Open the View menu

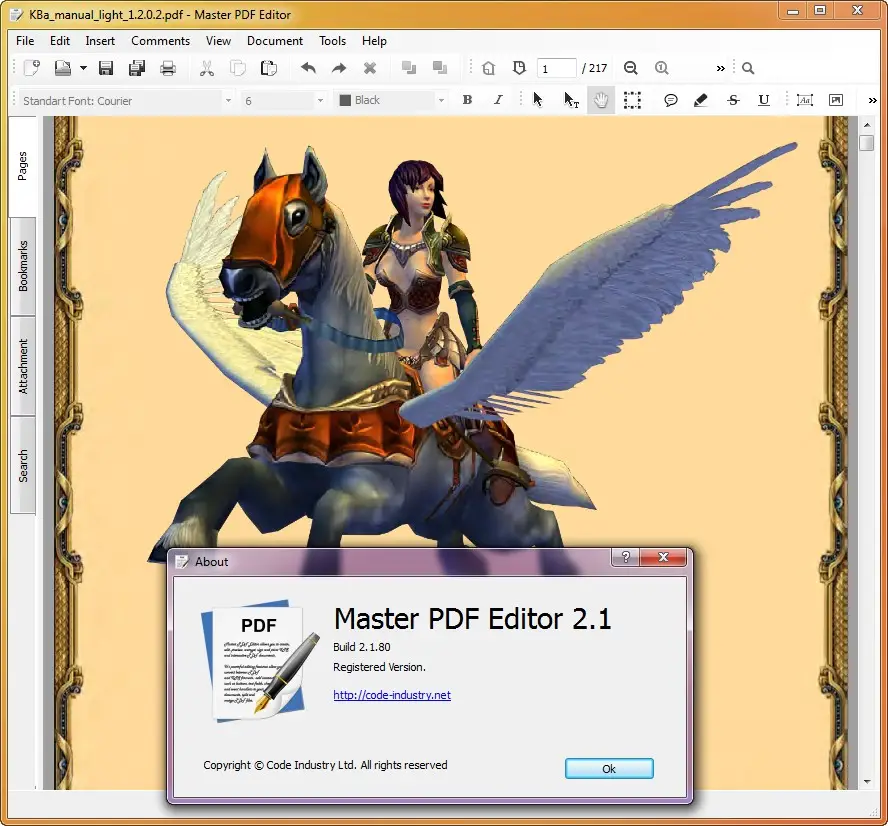(218, 41)
